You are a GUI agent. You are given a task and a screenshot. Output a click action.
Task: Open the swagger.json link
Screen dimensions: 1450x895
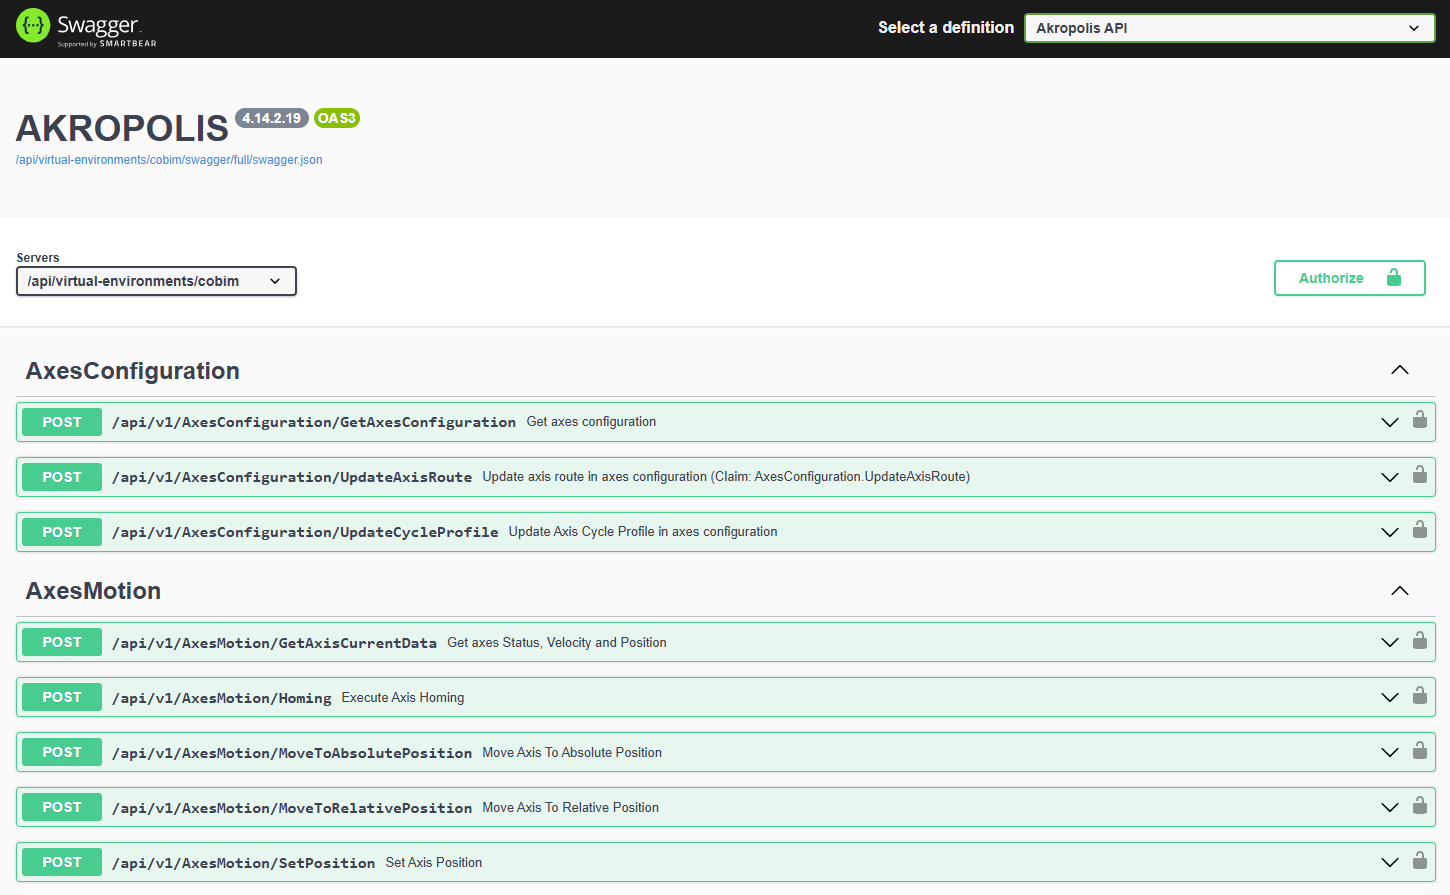[169, 160]
